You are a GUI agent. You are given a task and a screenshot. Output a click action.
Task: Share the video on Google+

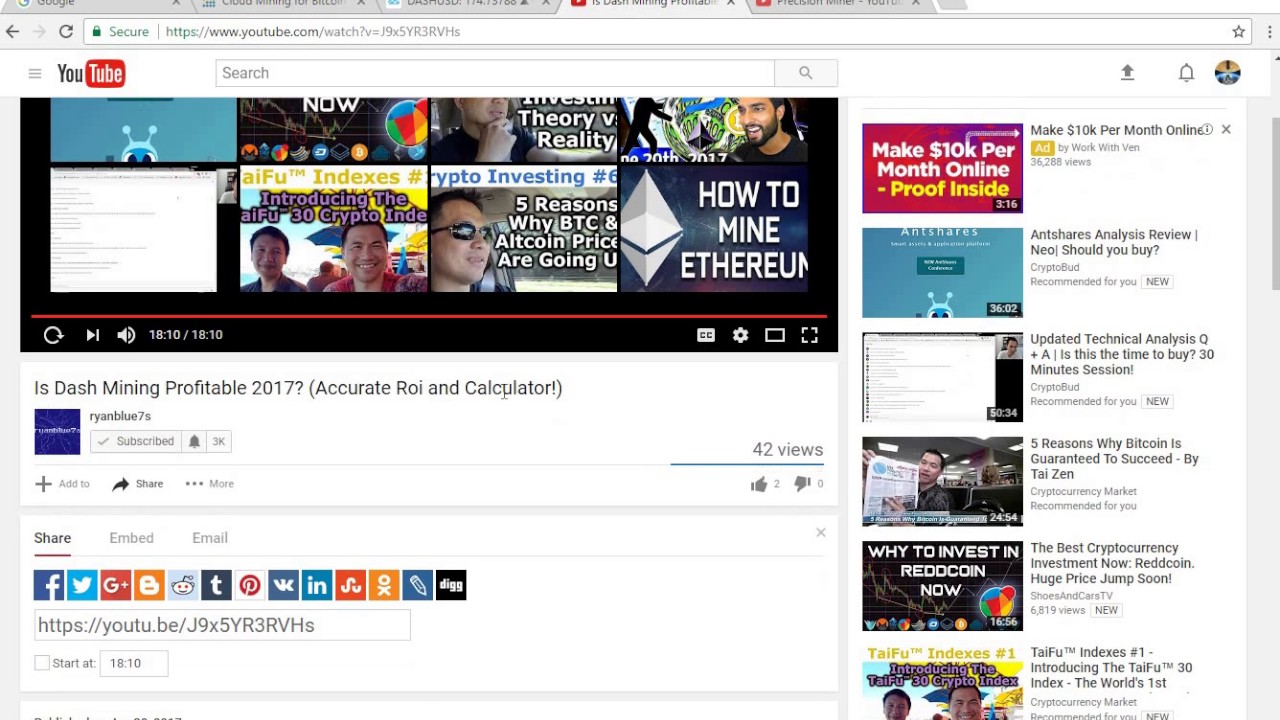tap(116, 585)
